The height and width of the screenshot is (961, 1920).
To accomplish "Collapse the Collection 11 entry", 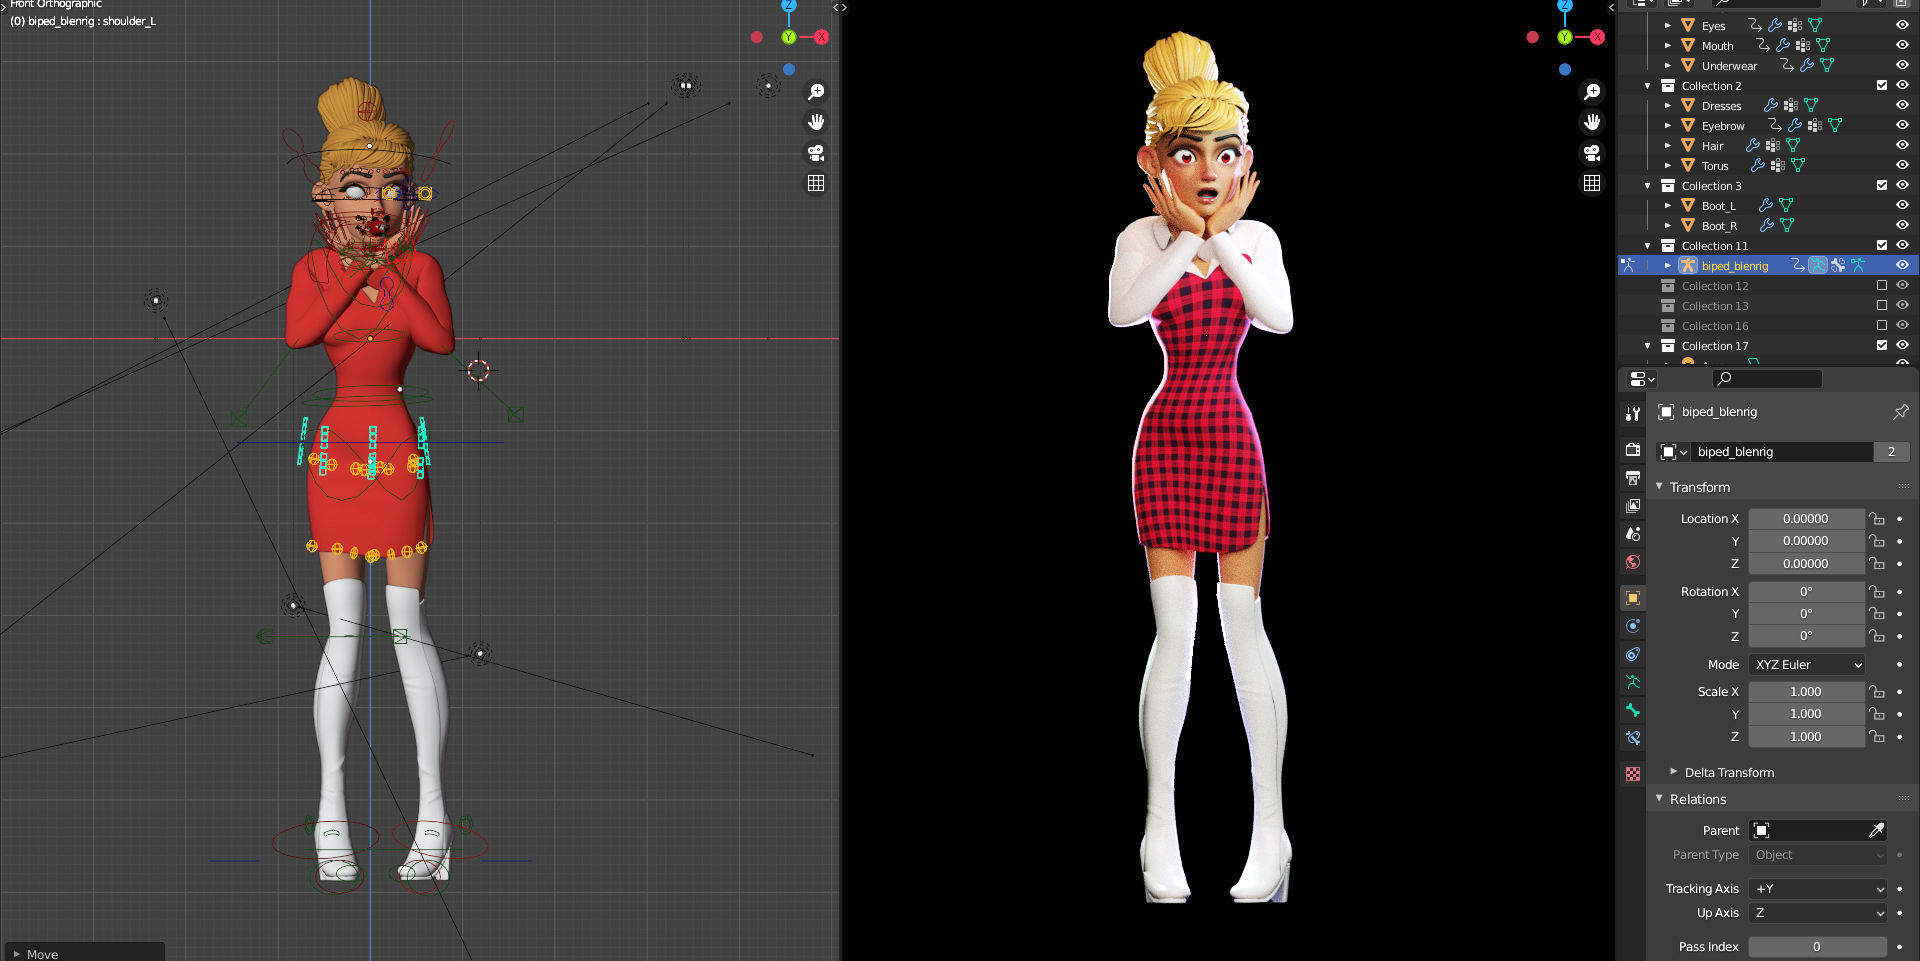I will click(x=1648, y=245).
